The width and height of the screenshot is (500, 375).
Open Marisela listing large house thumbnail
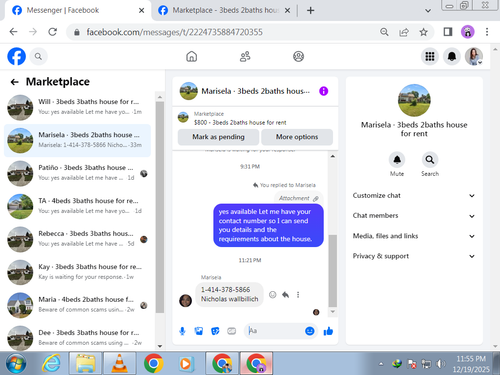(414, 100)
